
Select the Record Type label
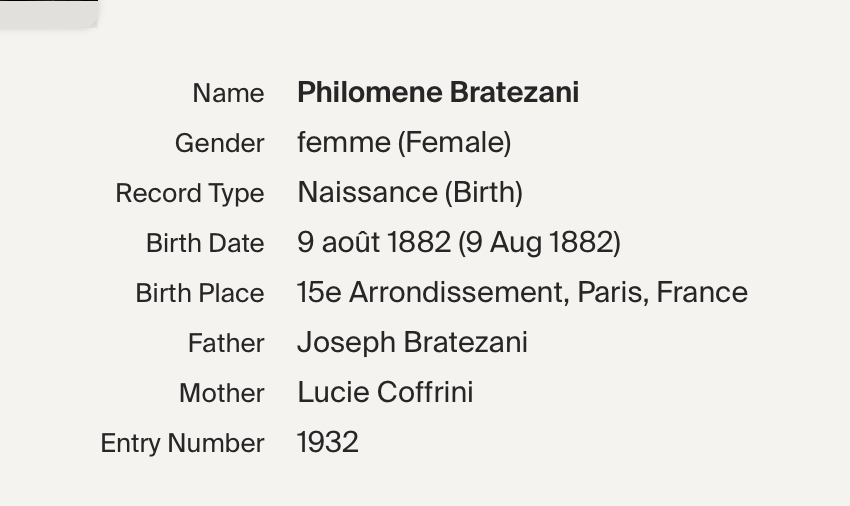click(190, 194)
